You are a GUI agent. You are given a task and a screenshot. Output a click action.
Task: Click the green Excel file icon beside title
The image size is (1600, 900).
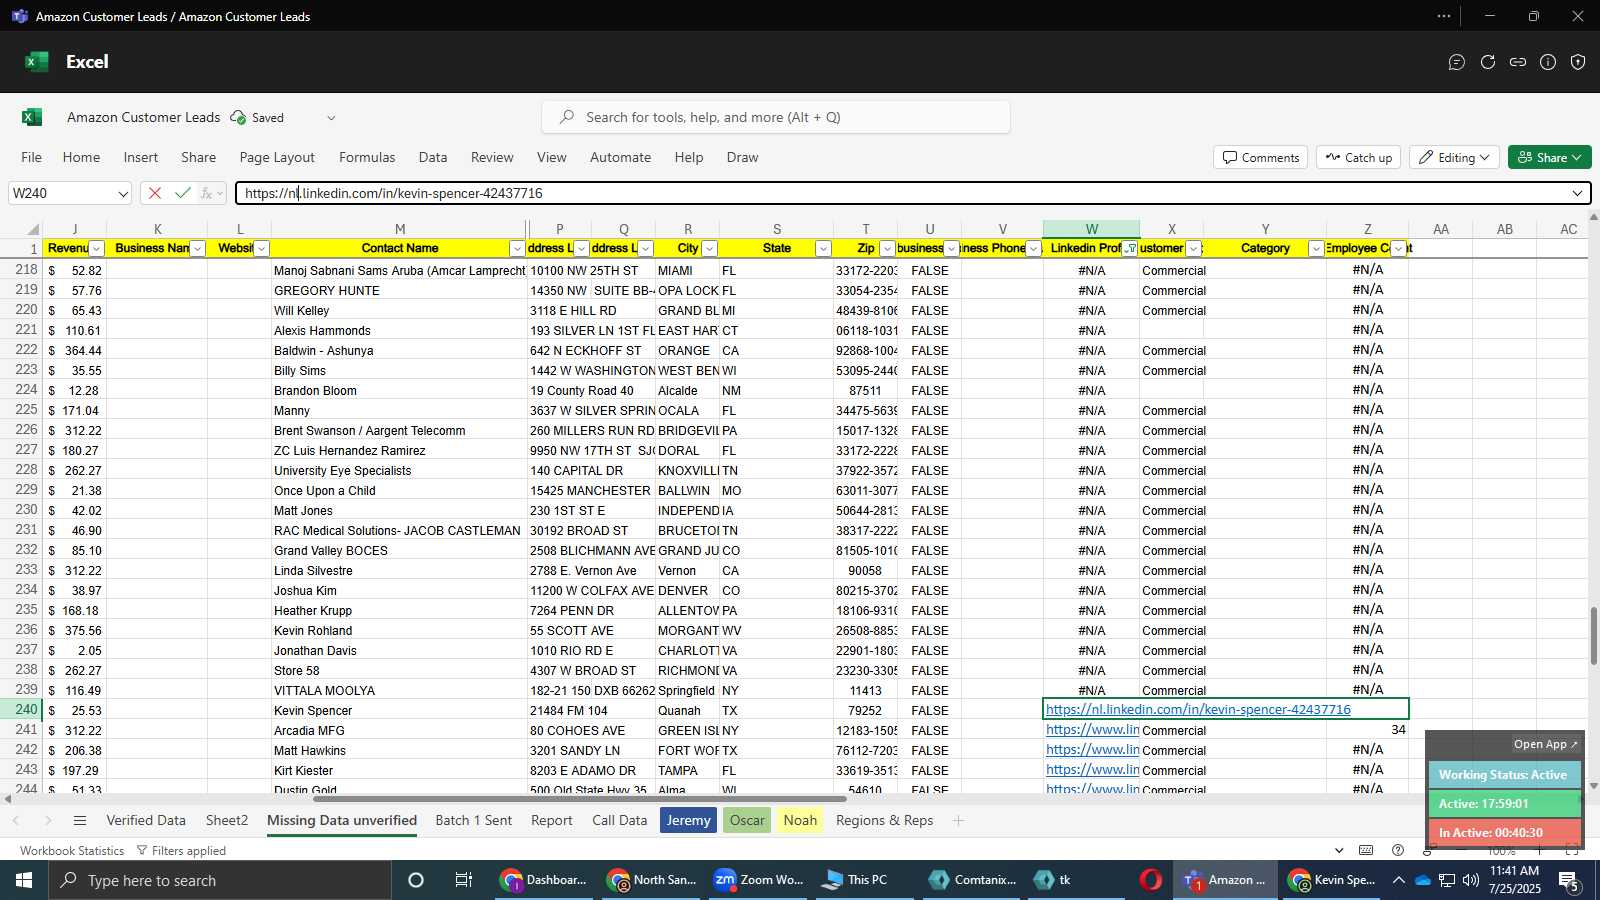pos(32,117)
